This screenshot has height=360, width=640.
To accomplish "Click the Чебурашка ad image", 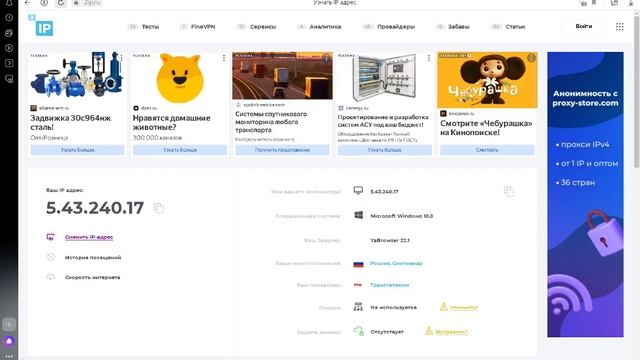I will click(x=487, y=80).
